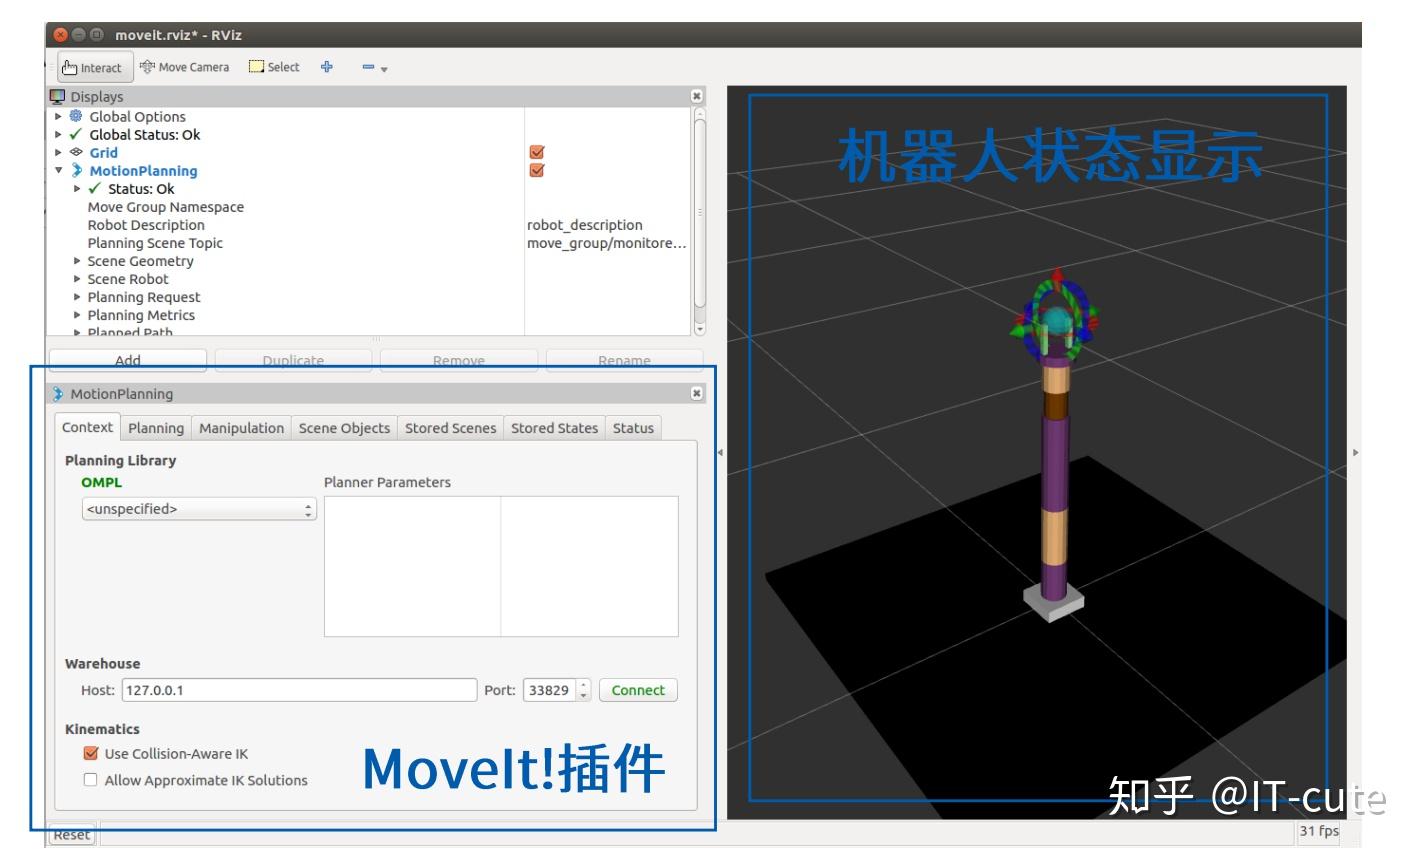Screen dimensions: 1423x857
Task: Enable Allow Approximate IK Solutions
Action: point(91,780)
